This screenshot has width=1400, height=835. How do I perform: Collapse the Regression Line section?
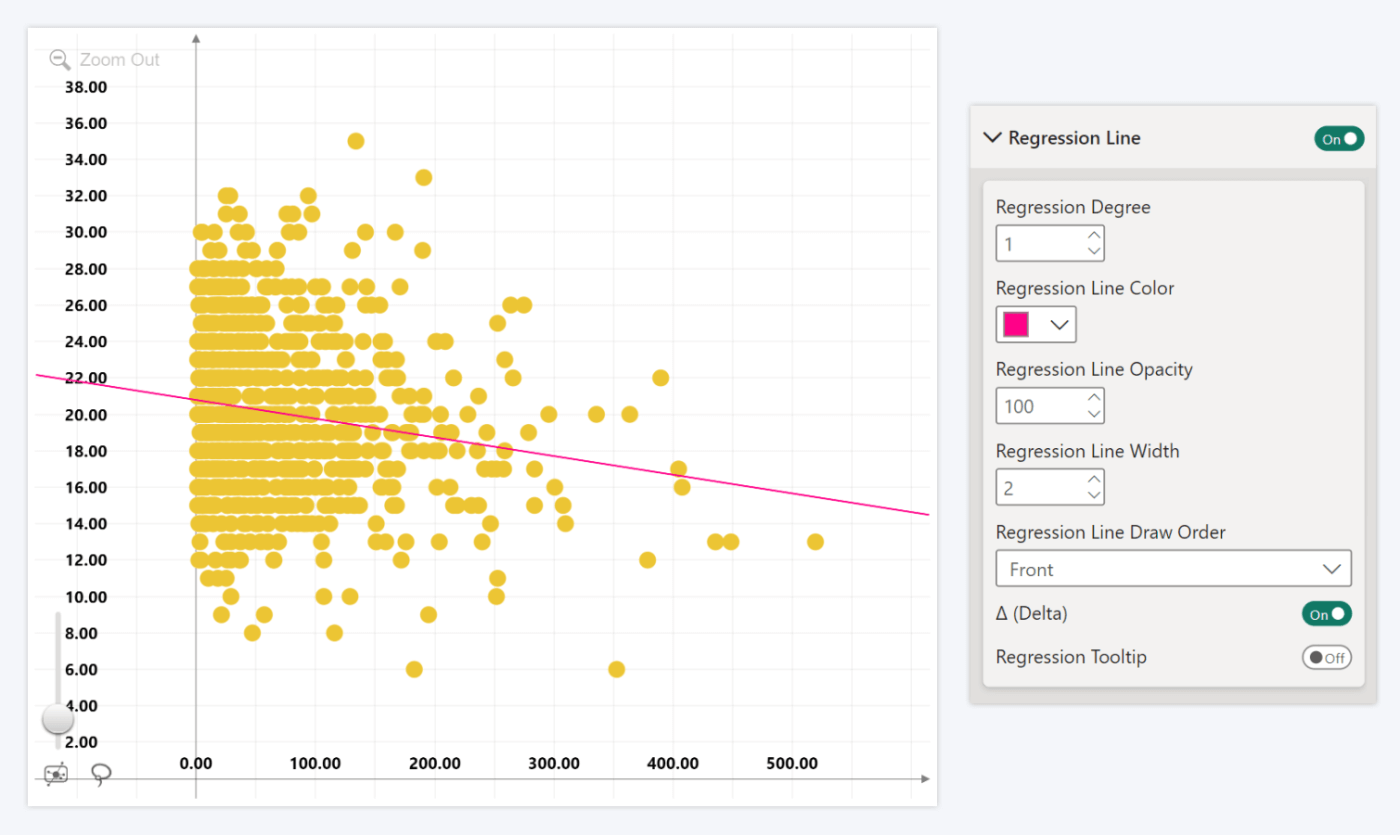coord(991,138)
